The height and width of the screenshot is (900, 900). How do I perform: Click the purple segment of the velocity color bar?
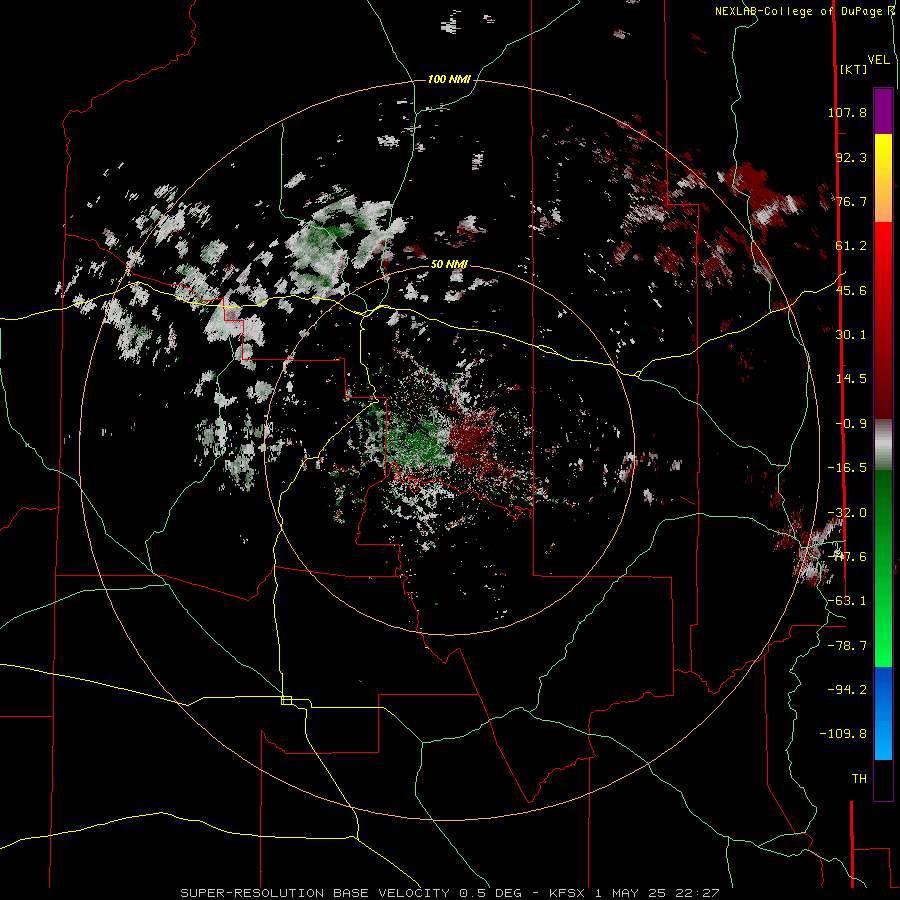(x=883, y=111)
